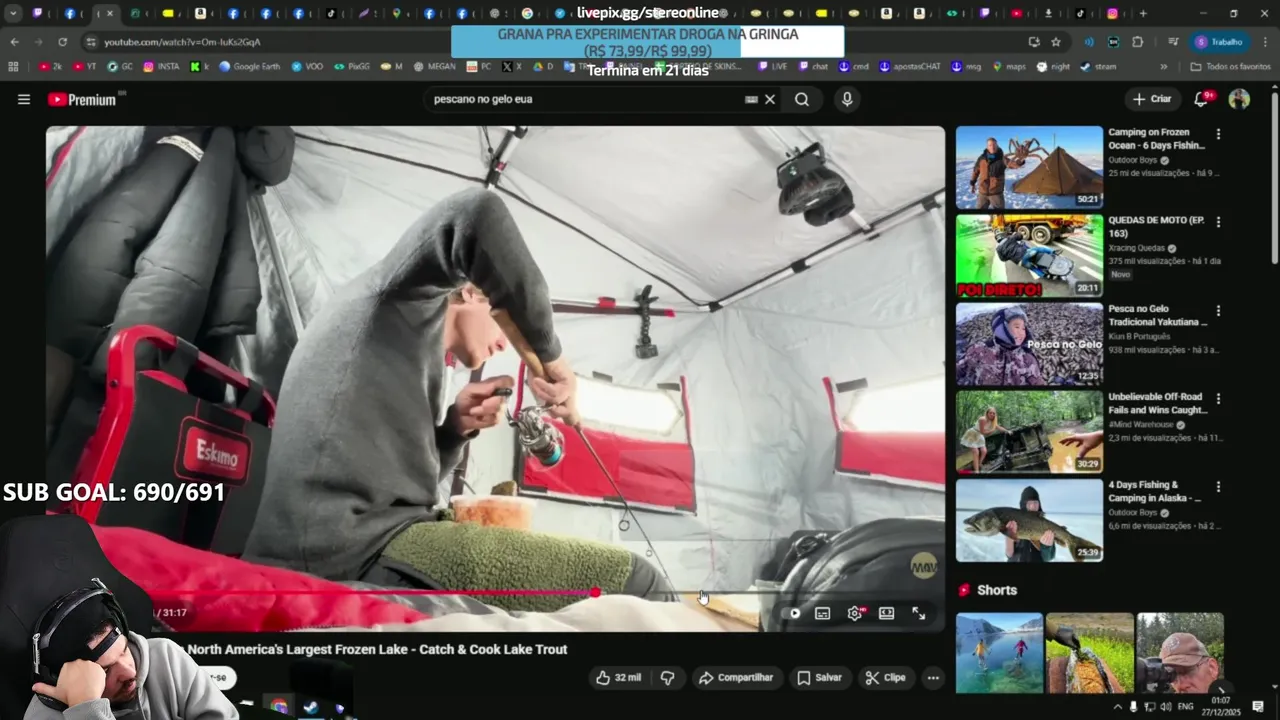Viewport: 1280px width, 720px height.
Task: Open the Windows notification center icon
Action: point(1259,707)
